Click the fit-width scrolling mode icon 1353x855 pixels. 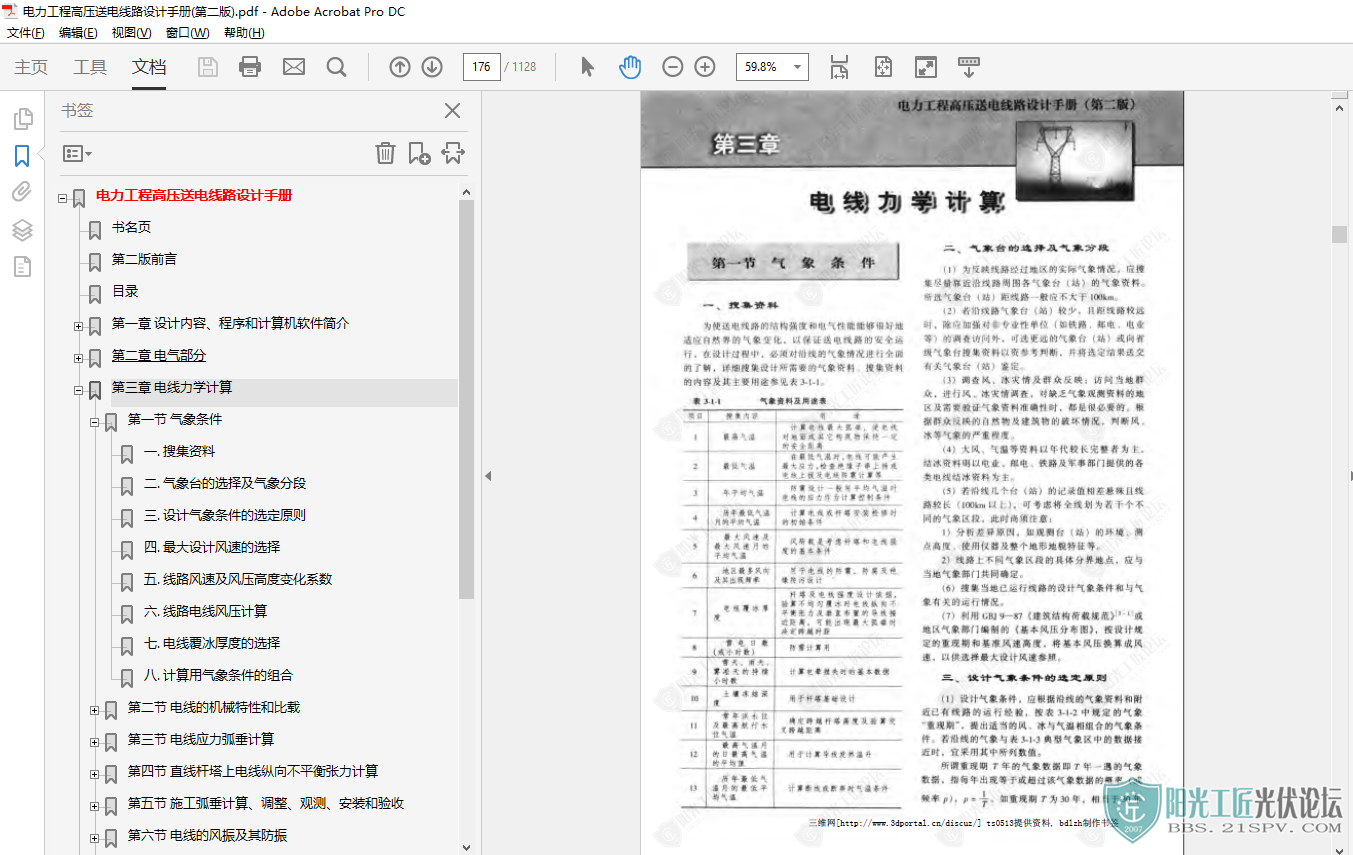point(839,67)
